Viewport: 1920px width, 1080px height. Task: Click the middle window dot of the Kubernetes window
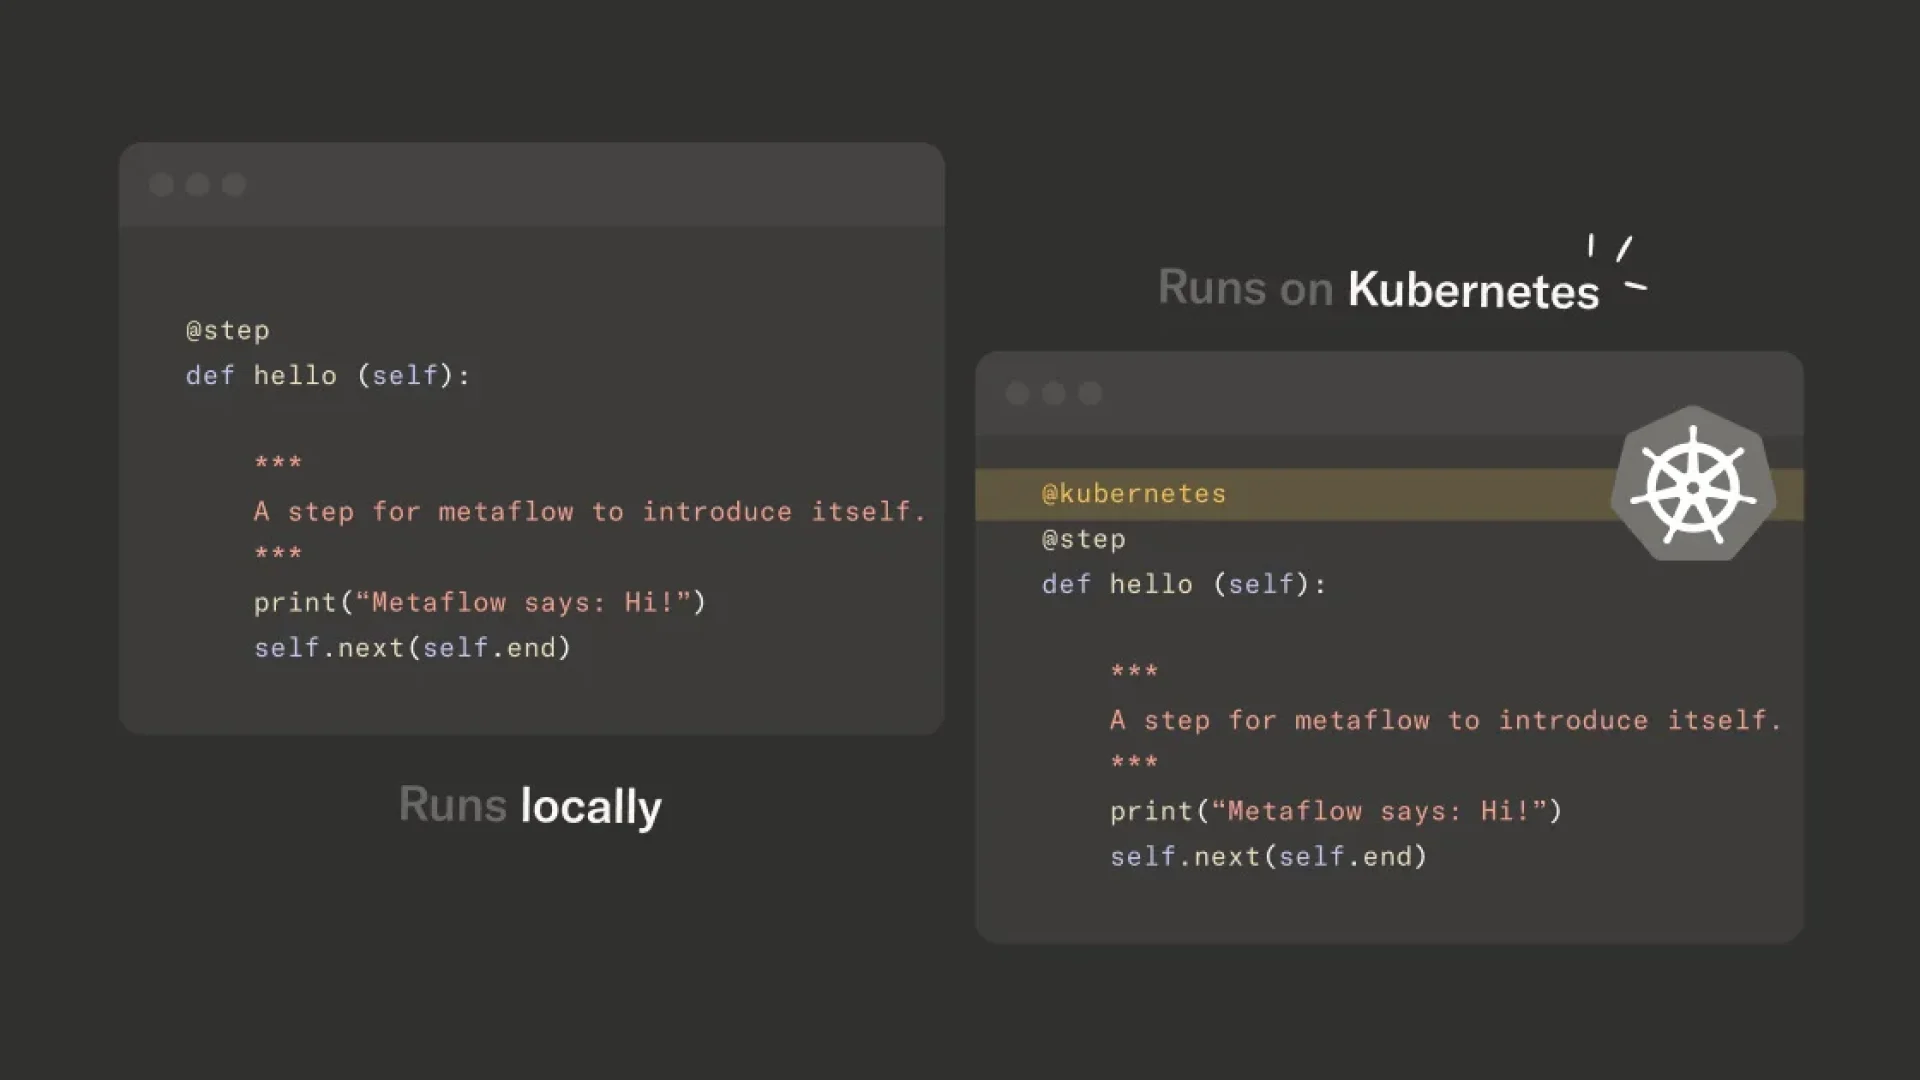tap(1053, 394)
